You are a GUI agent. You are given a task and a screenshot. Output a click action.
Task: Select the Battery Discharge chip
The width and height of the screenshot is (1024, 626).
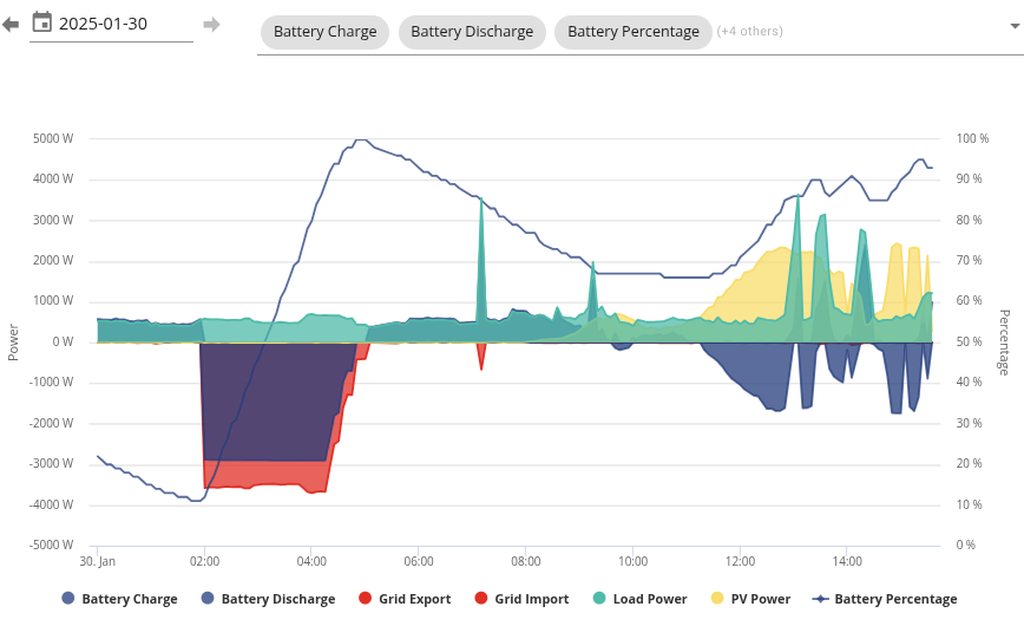pos(472,32)
